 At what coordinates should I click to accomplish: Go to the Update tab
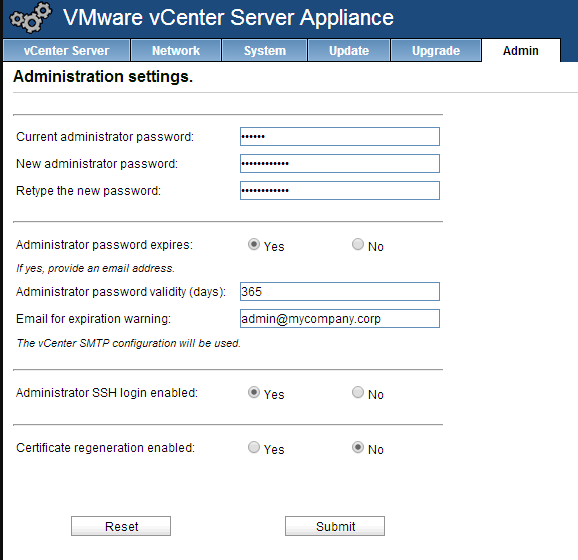[349, 51]
